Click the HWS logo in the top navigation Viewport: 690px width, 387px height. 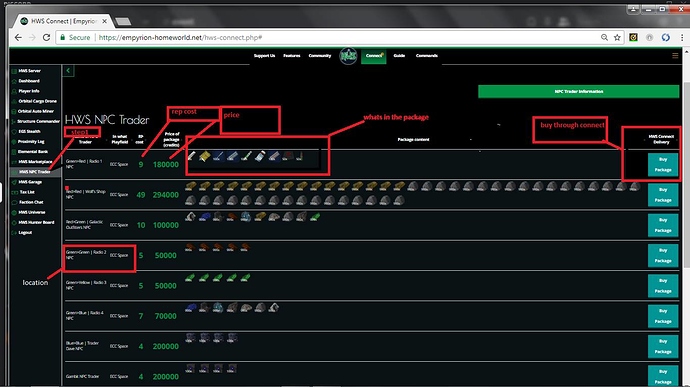pos(348,56)
